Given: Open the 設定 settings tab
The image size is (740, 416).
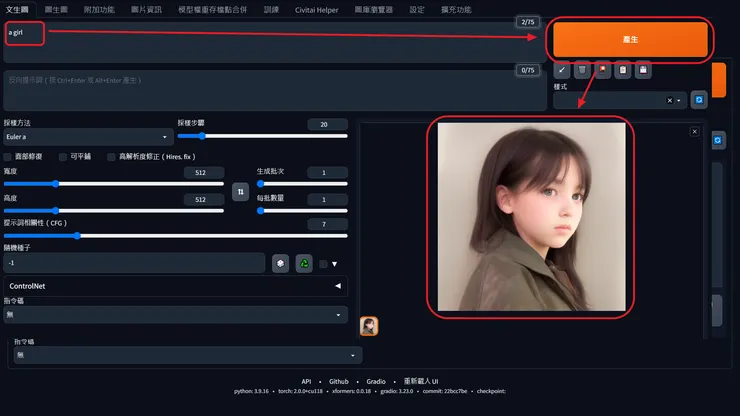Looking at the screenshot, I should pyautogui.click(x=417, y=9).
